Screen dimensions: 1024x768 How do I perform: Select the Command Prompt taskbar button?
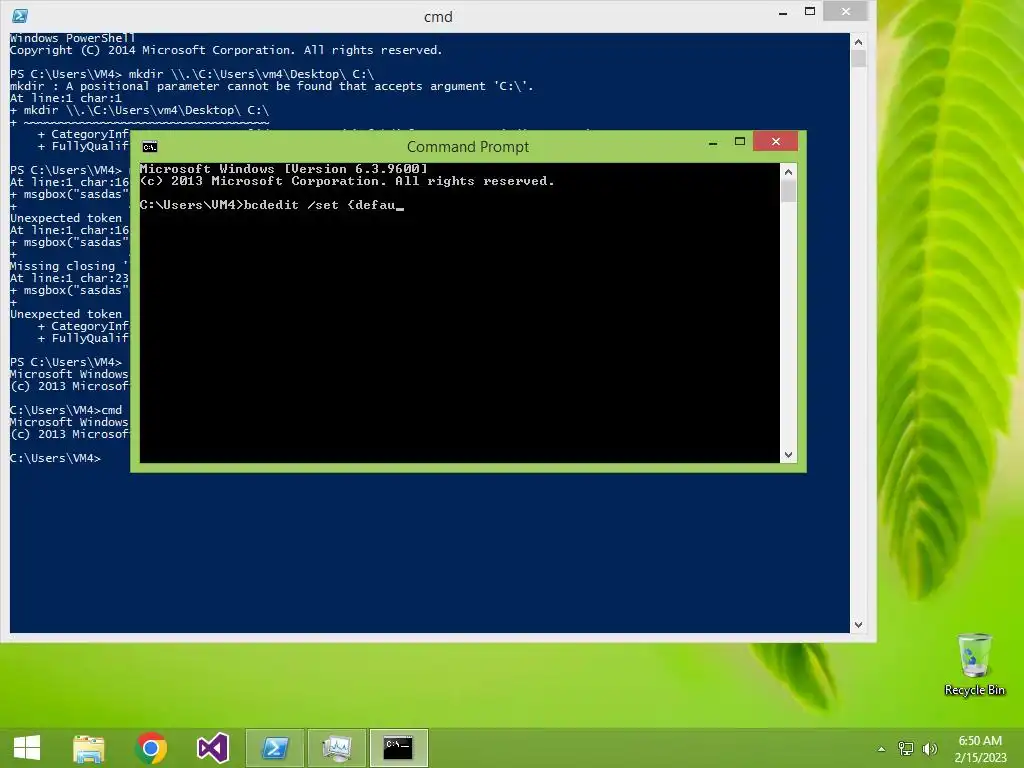[398, 748]
